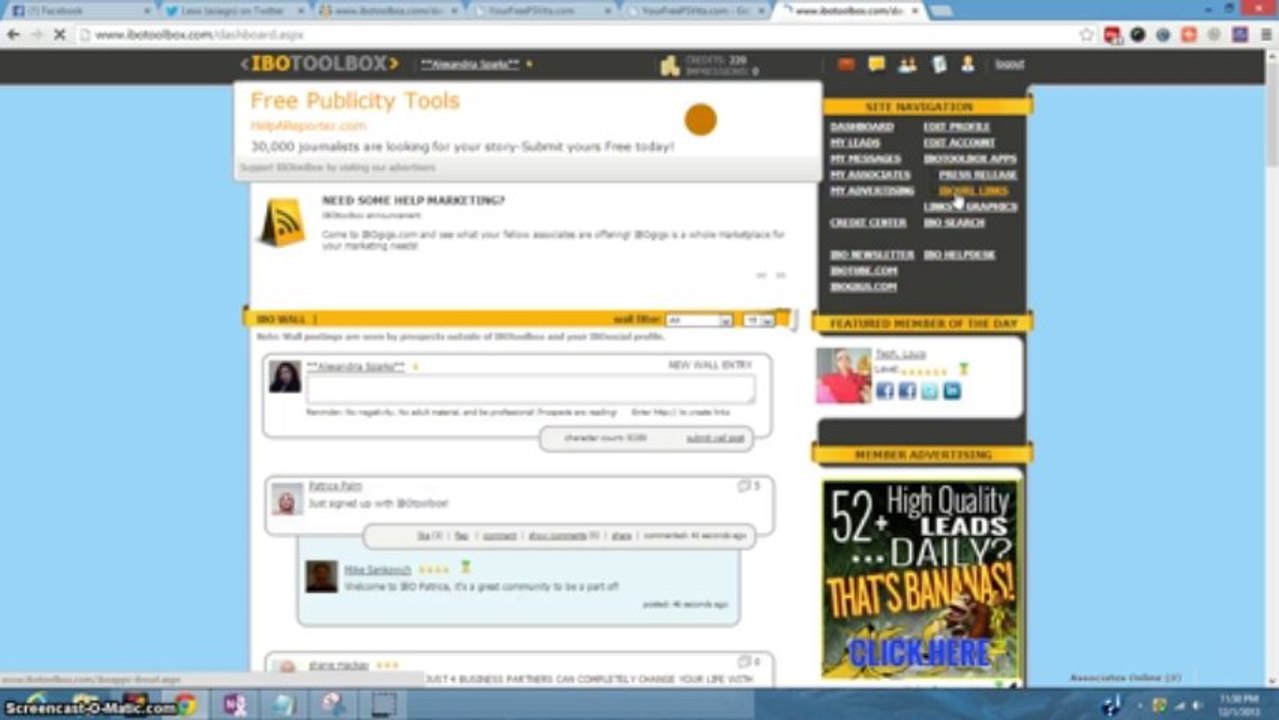1279x720 pixels.
Task: Open the associates people icon in header
Action: click(x=907, y=64)
